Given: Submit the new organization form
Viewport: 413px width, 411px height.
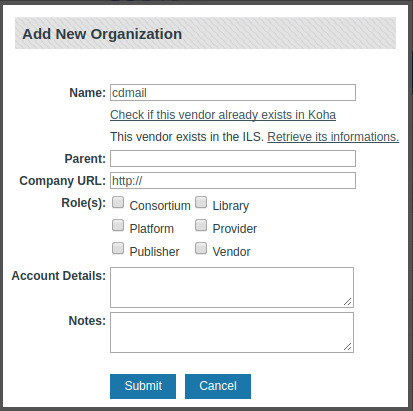Looking at the screenshot, I should point(143,386).
